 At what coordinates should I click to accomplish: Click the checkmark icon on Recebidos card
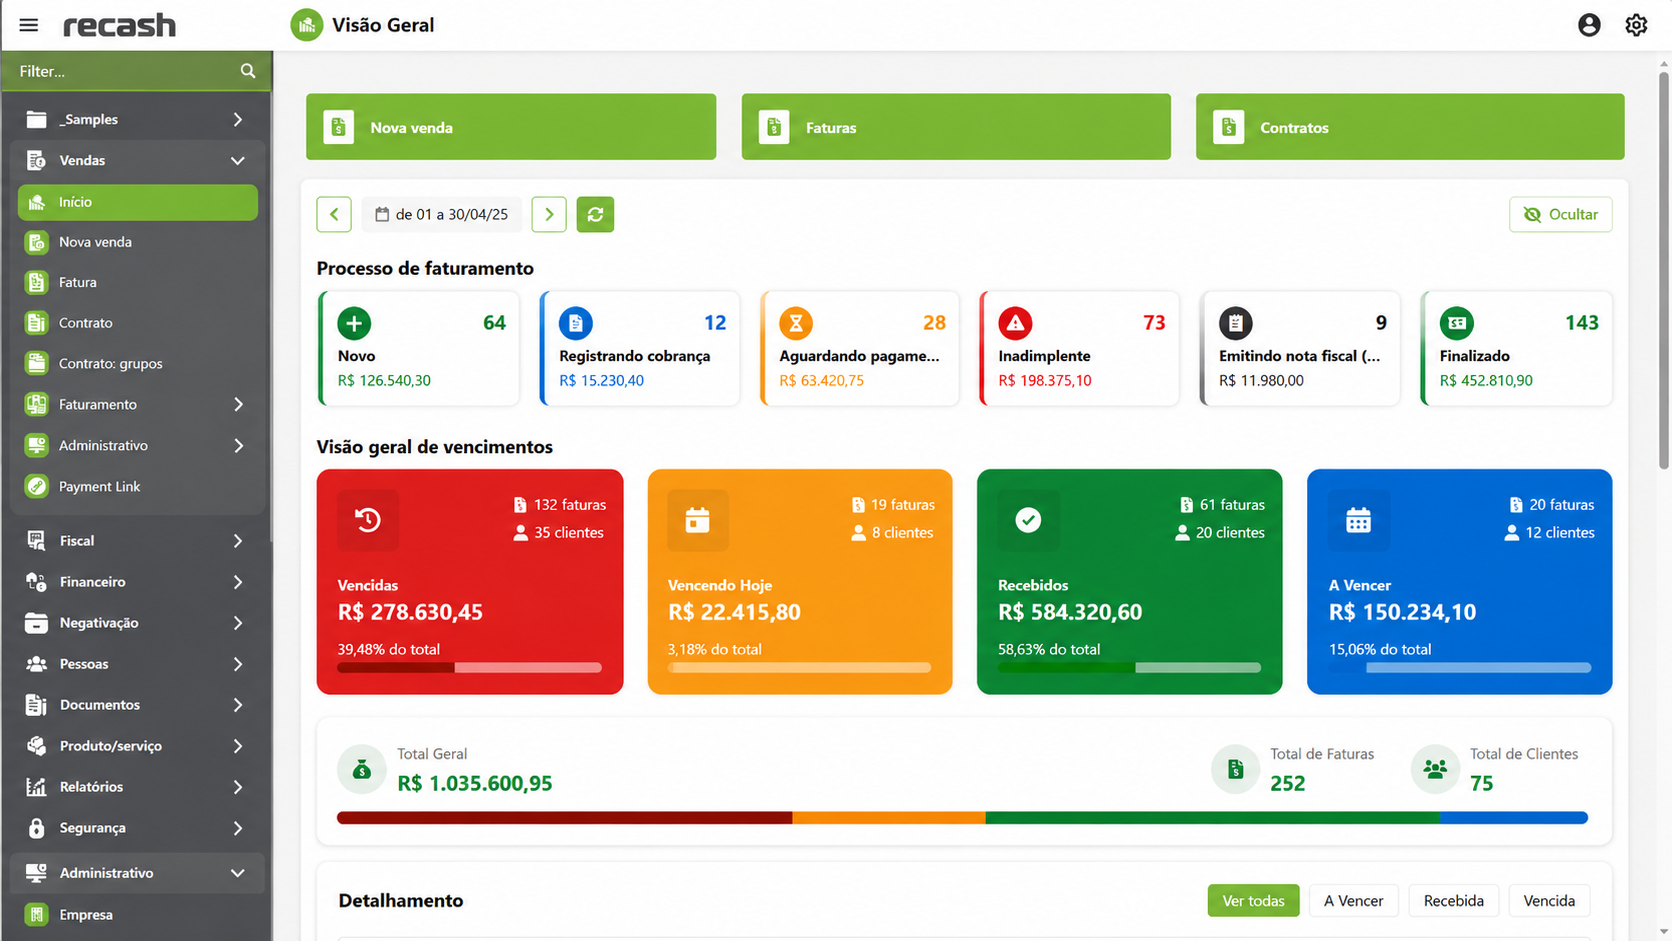click(x=1028, y=520)
